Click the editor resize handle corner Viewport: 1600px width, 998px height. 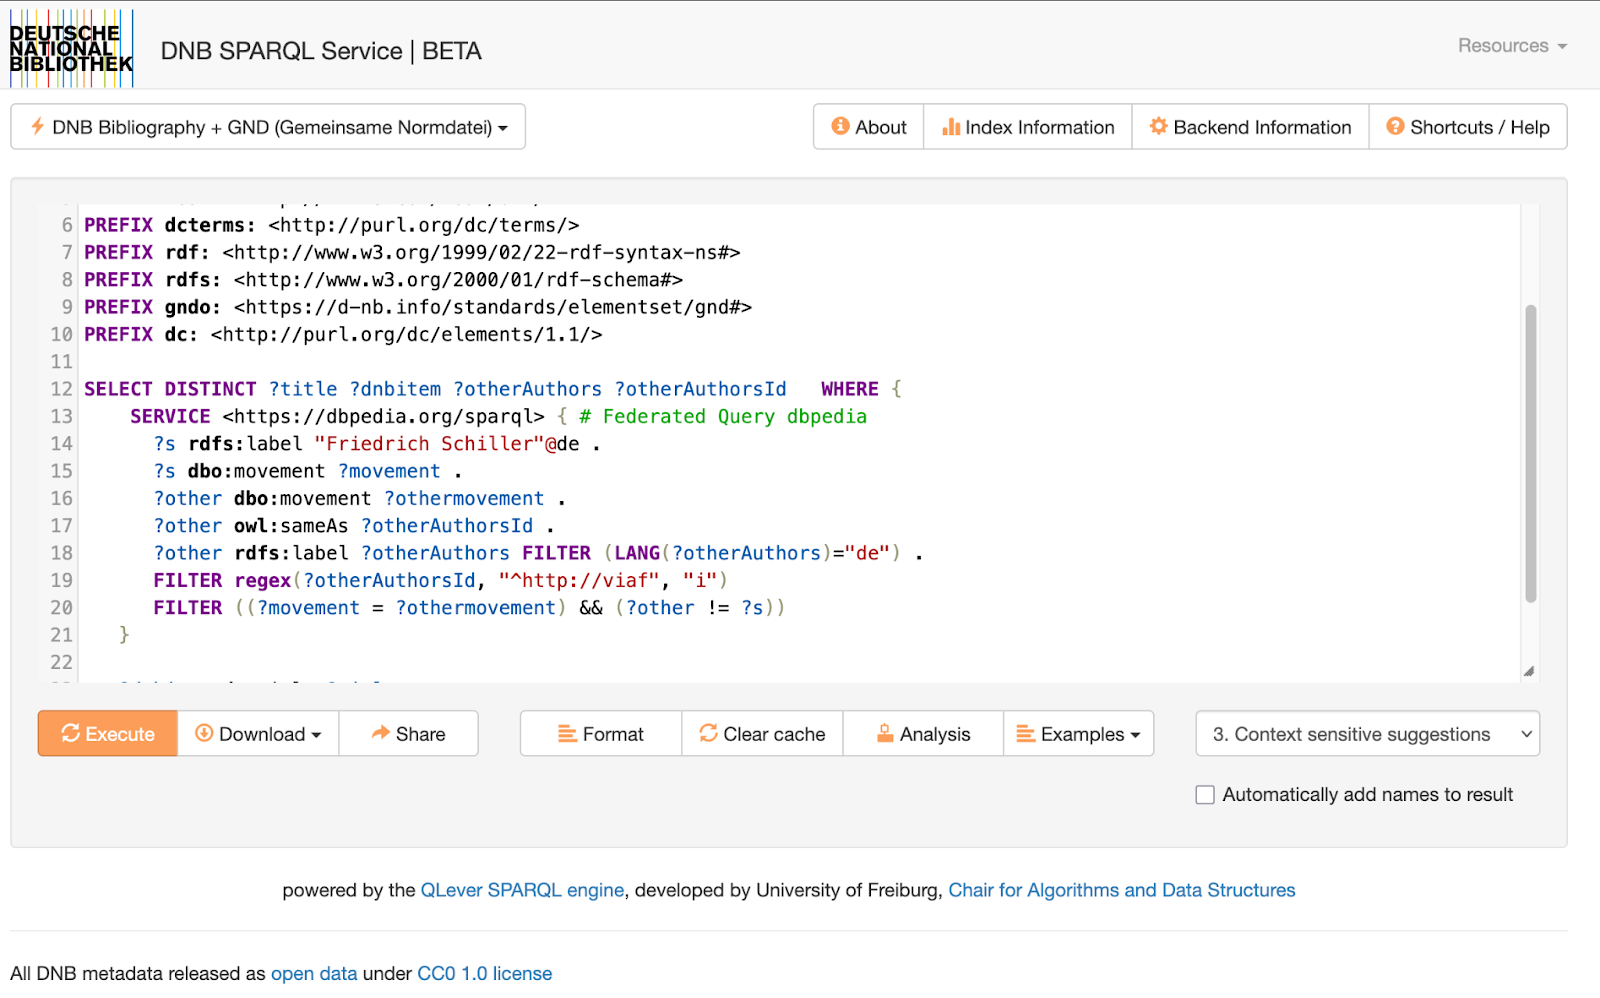pyautogui.click(x=1528, y=671)
